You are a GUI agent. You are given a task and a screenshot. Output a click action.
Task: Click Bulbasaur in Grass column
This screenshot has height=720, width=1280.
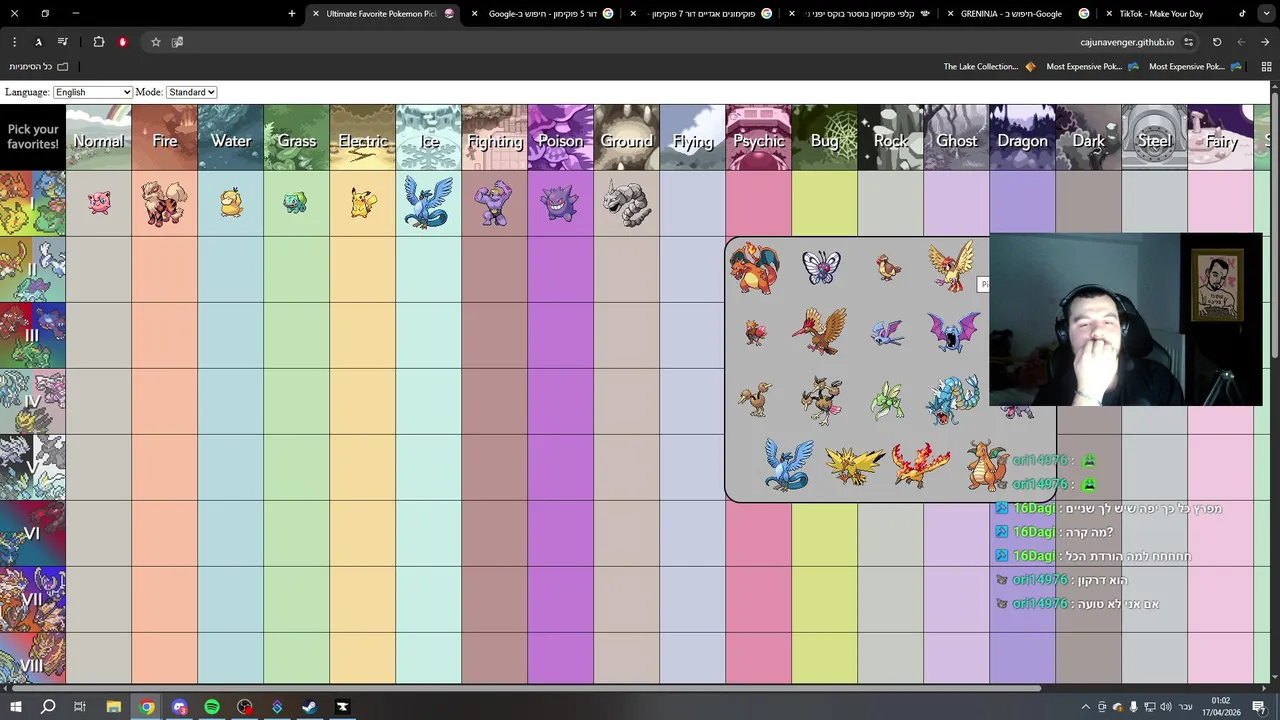tap(297, 203)
